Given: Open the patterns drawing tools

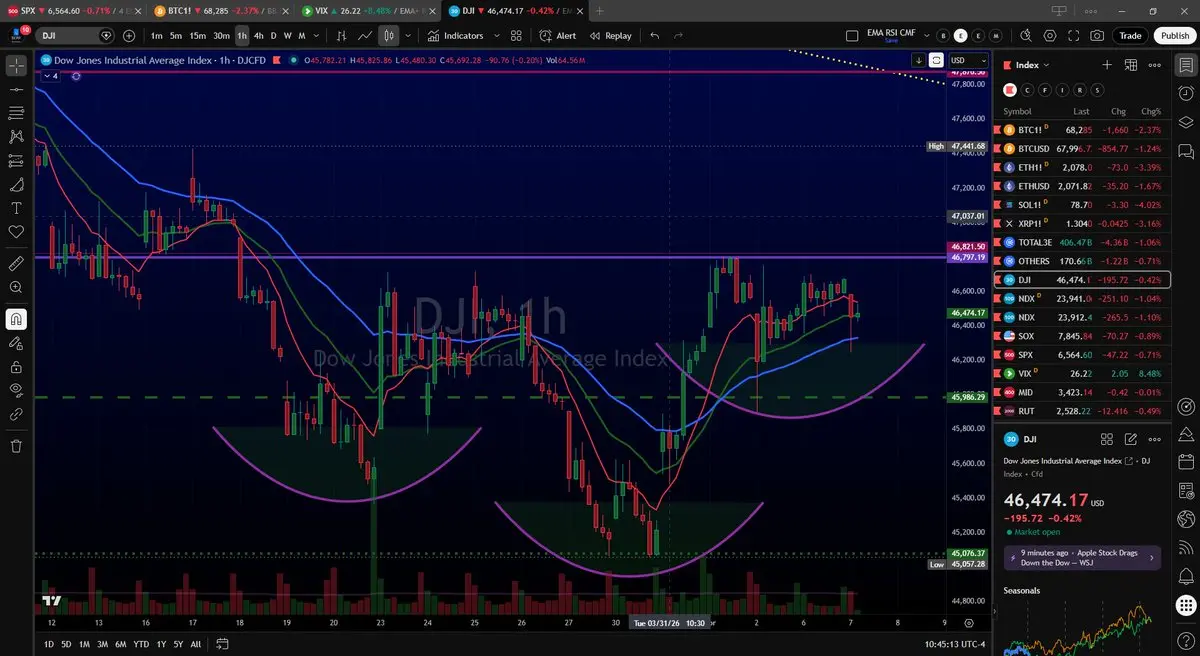Looking at the screenshot, I should tap(16, 137).
